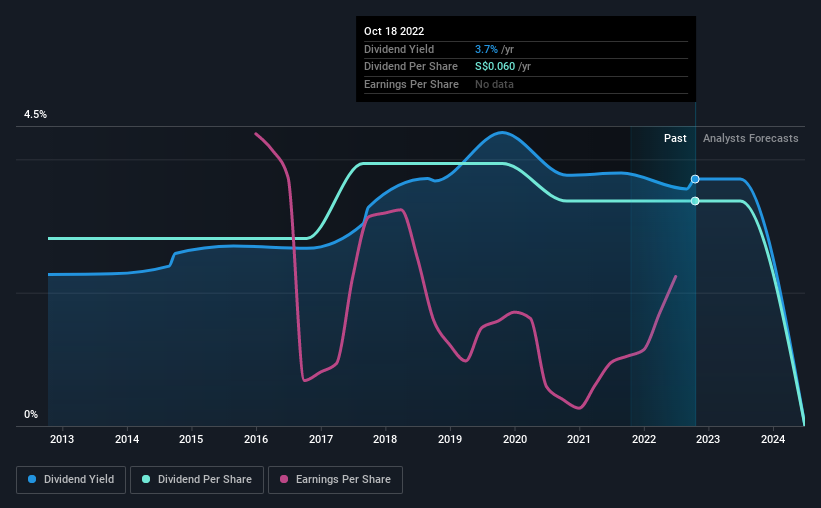Click the 0% y-axis label

(31, 414)
